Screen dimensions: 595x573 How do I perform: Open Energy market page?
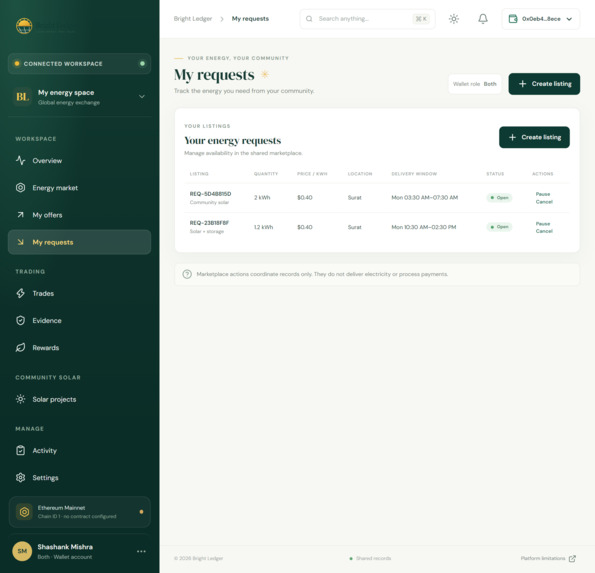[x=79, y=188]
